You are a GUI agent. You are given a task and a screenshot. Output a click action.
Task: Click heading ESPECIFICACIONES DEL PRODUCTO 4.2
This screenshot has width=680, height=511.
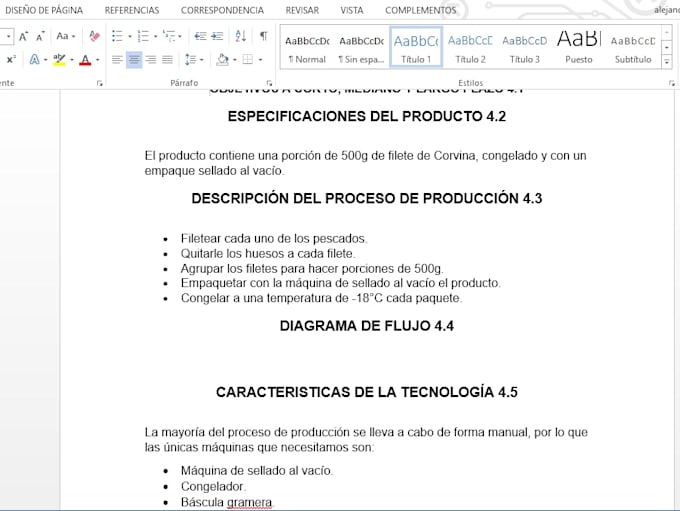367,116
